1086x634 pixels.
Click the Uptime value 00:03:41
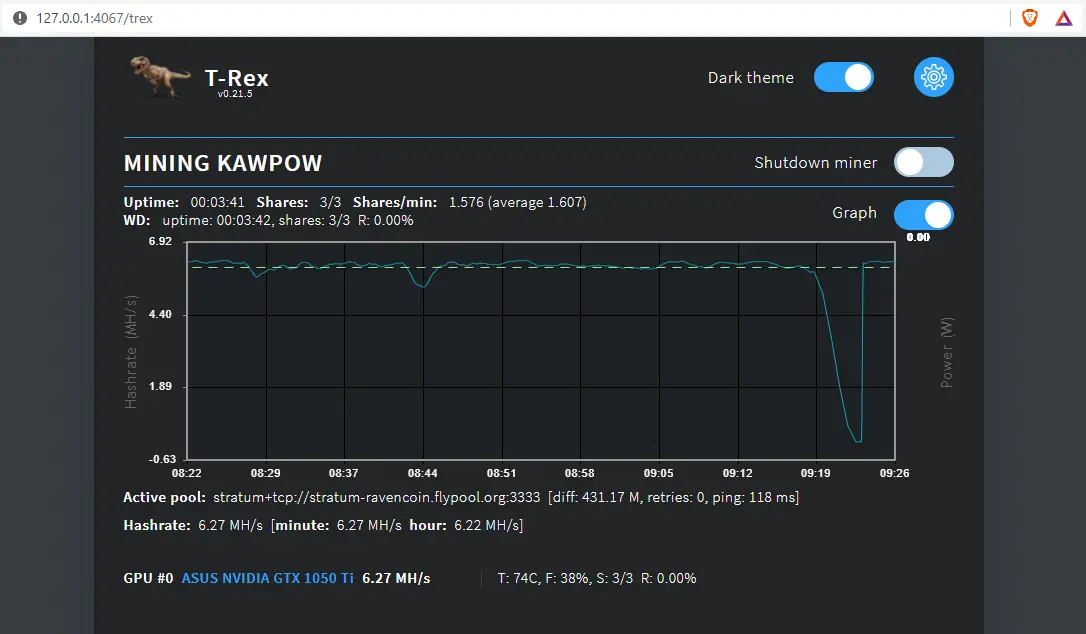coord(217,202)
